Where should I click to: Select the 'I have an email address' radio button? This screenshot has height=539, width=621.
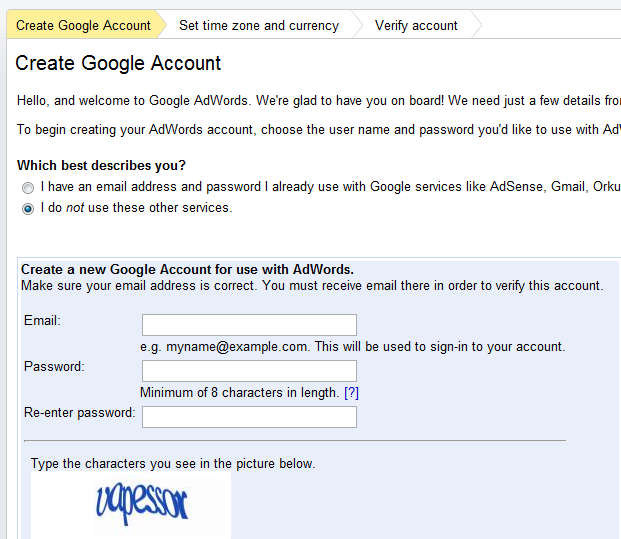[28, 188]
